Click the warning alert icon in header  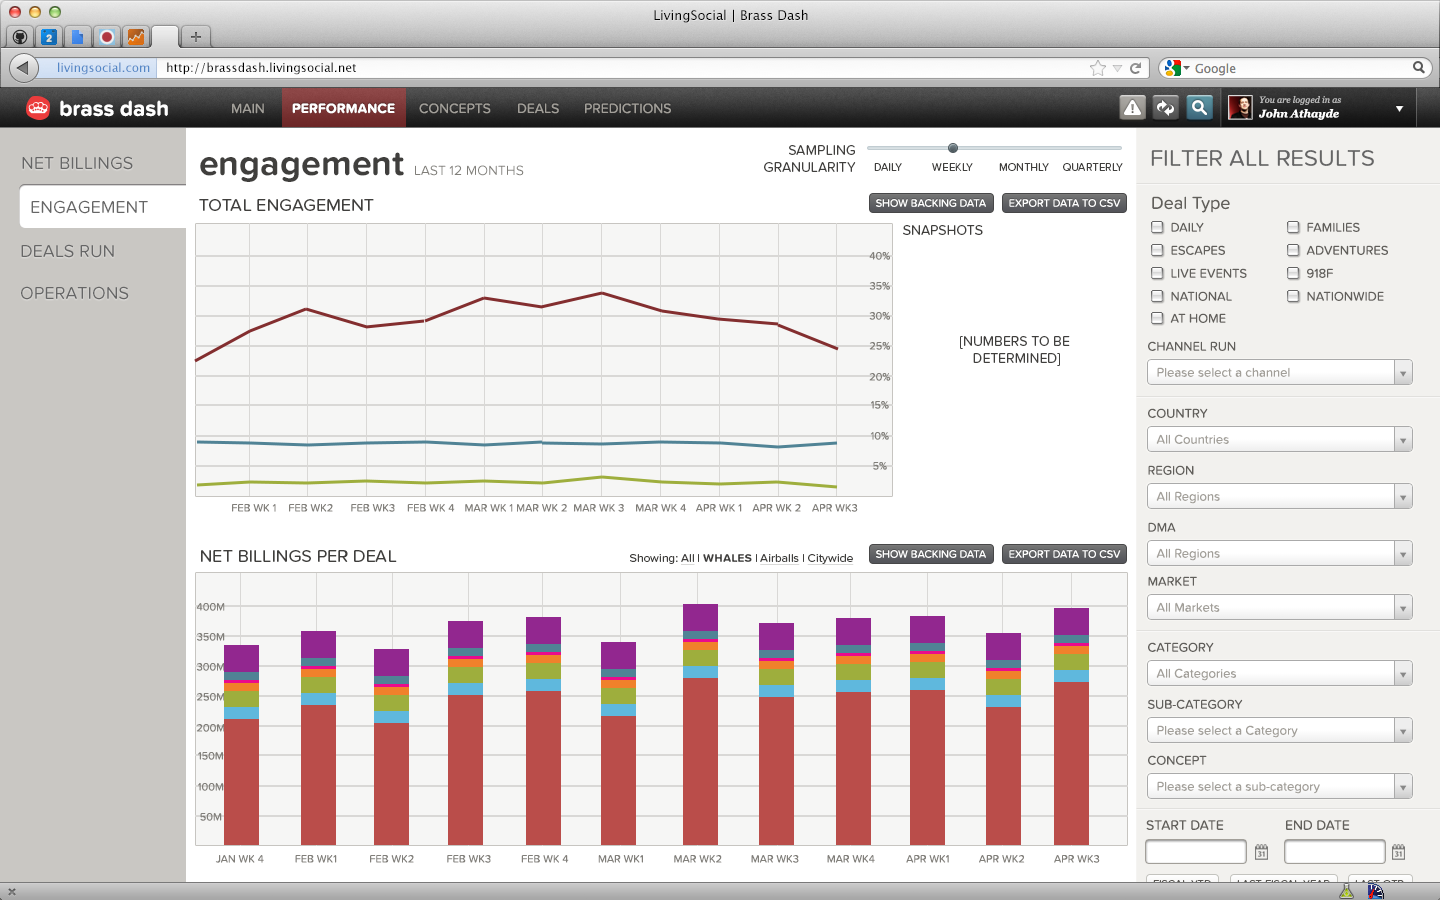[x=1132, y=108]
